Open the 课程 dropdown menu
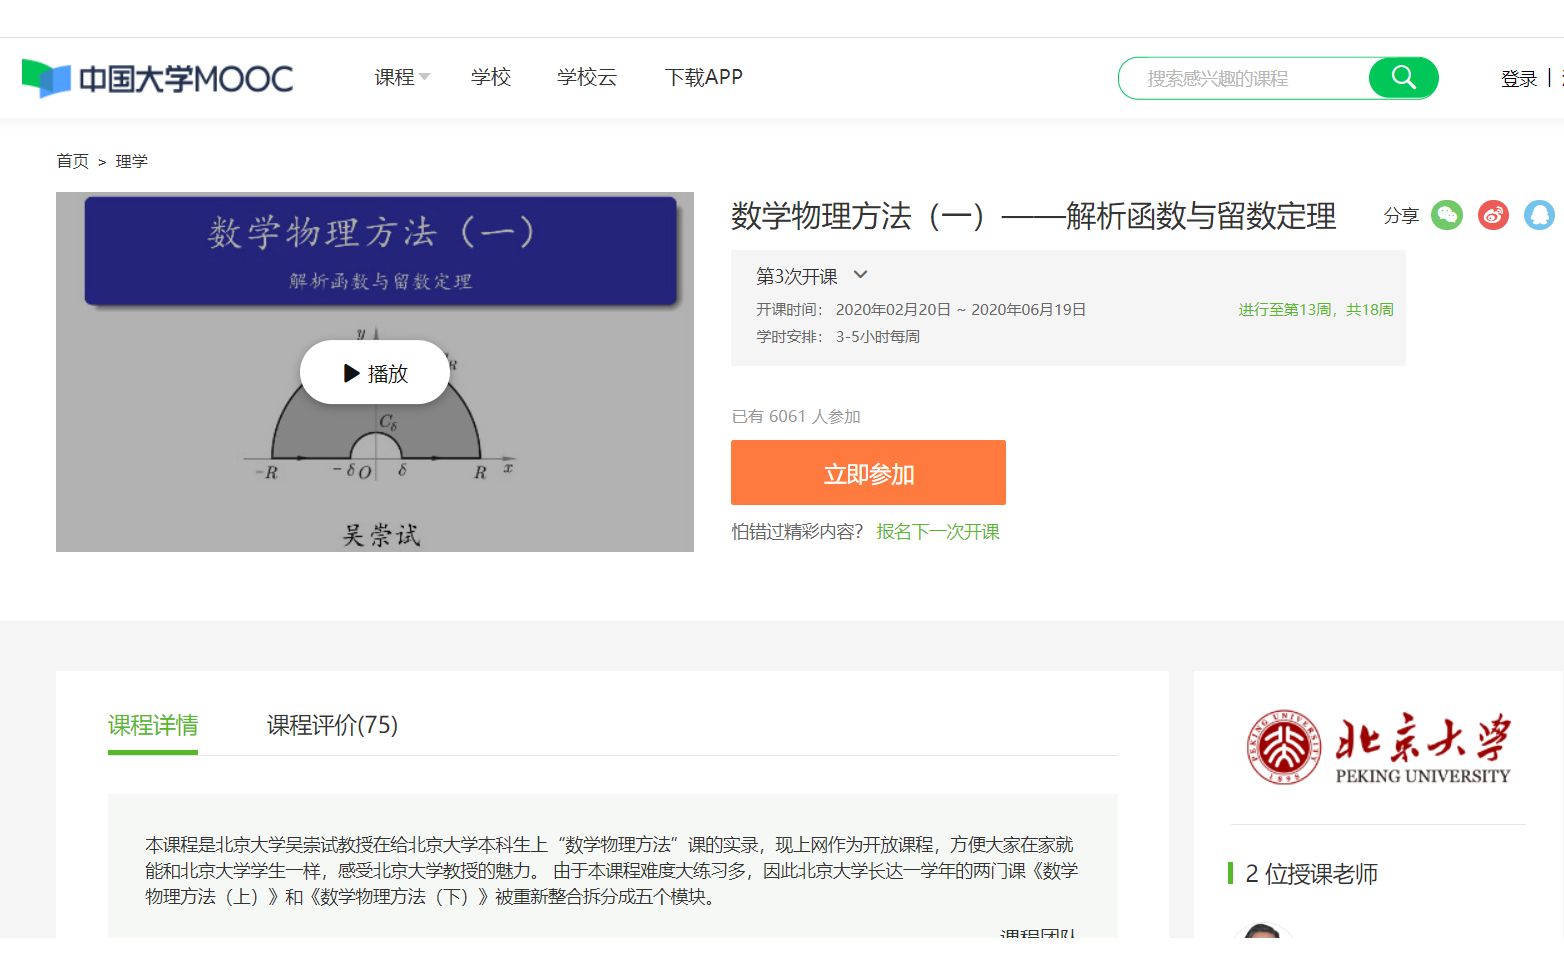Viewport: 1564px width, 978px height. coord(402,77)
